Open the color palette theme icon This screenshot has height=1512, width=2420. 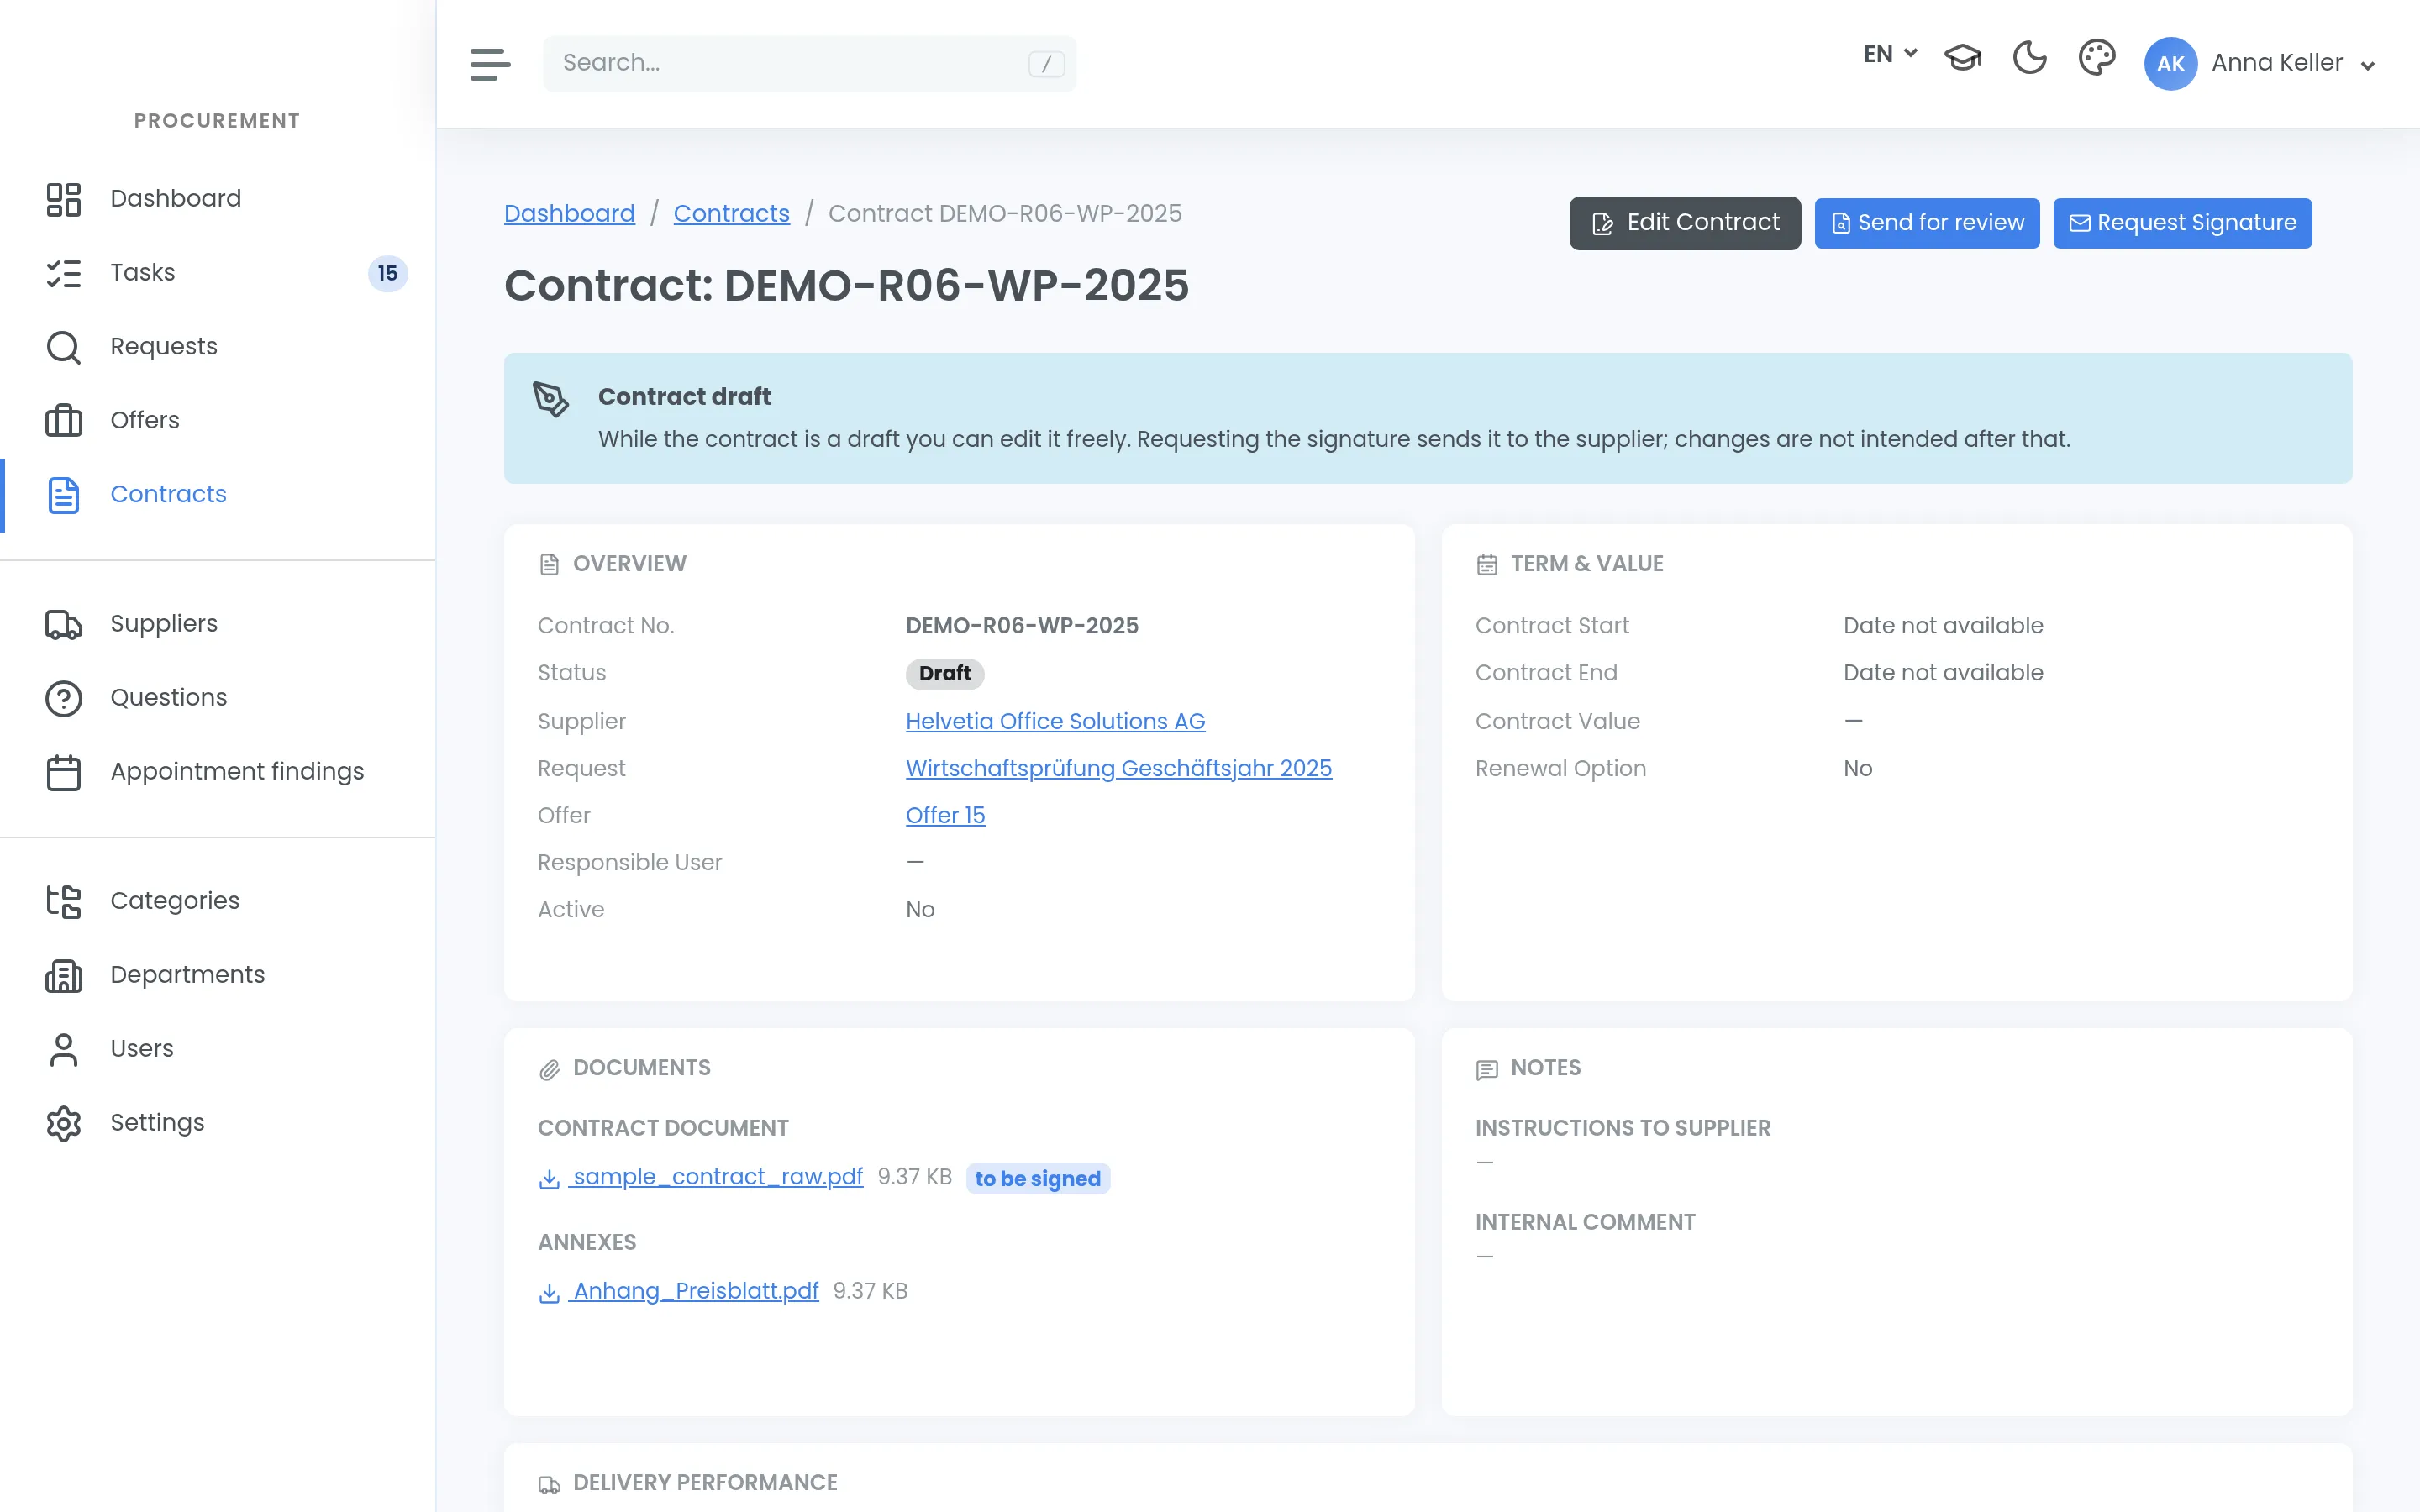pyautogui.click(x=2096, y=58)
